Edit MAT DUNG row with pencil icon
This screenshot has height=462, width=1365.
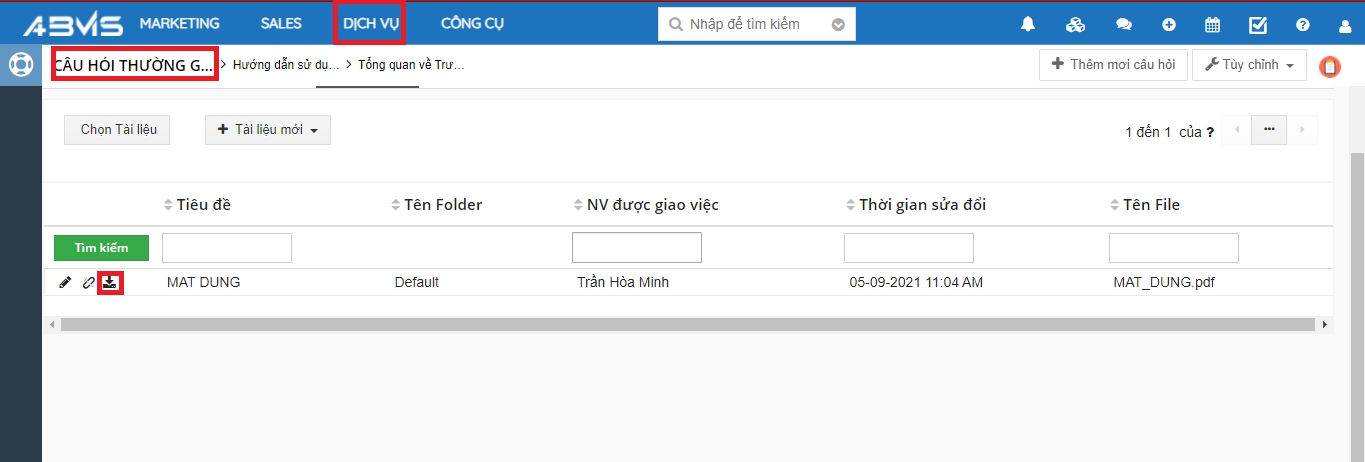65,283
